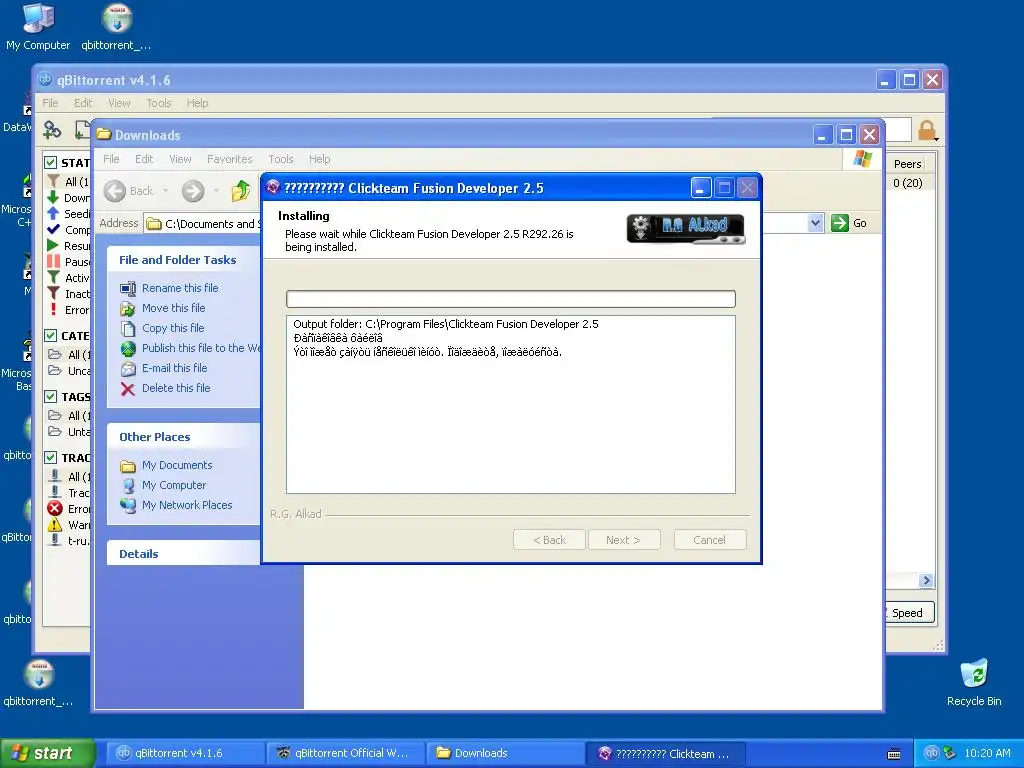Click the Publish this file globe icon

click(x=128, y=348)
